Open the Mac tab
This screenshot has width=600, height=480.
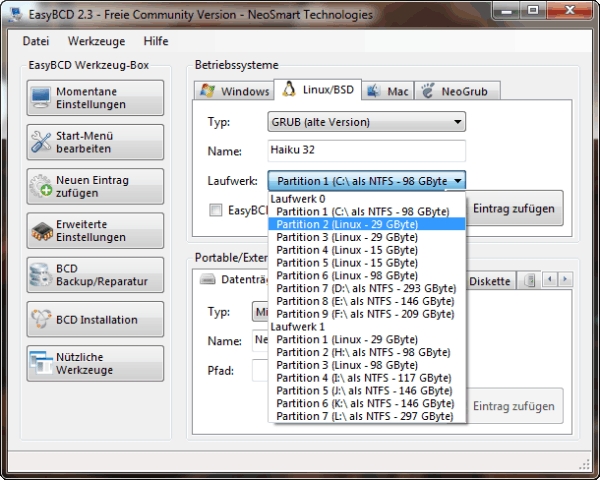(387, 91)
